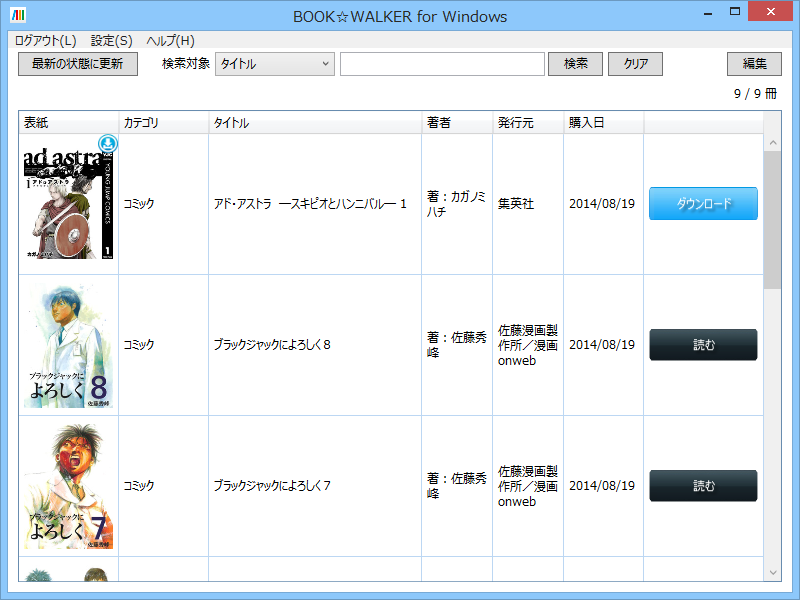This screenshot has height=600, width=800.
Task: Maximize the BOOK☆WALKER window
Action: (735, 12)
